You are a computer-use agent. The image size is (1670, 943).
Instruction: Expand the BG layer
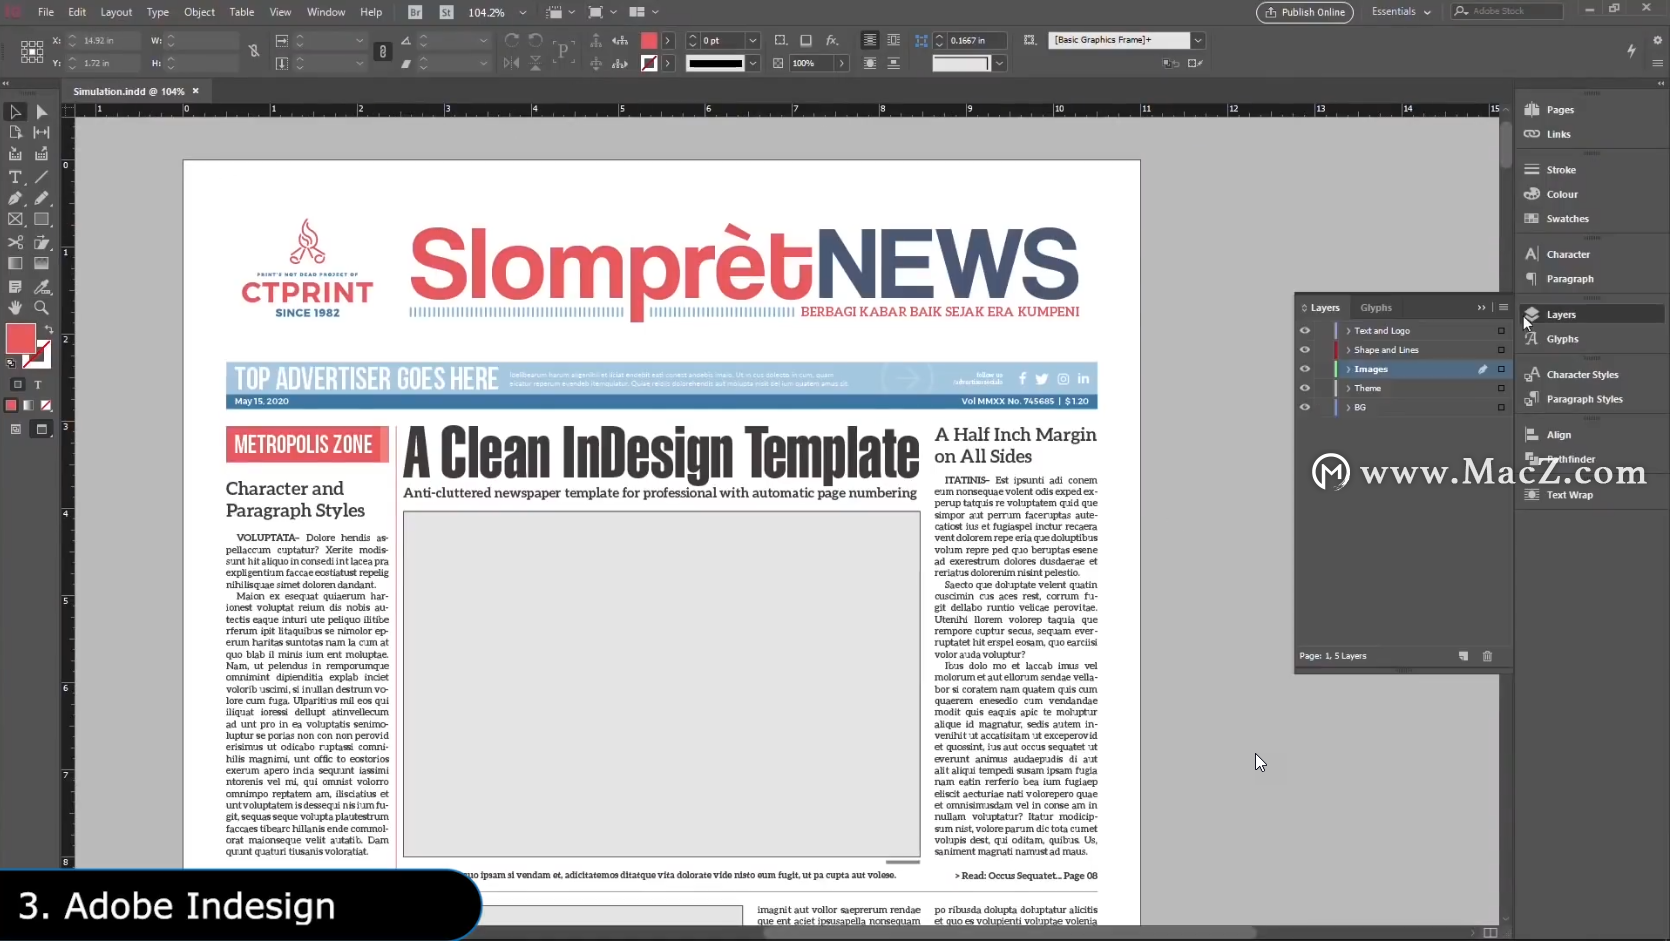[1348, 407]
